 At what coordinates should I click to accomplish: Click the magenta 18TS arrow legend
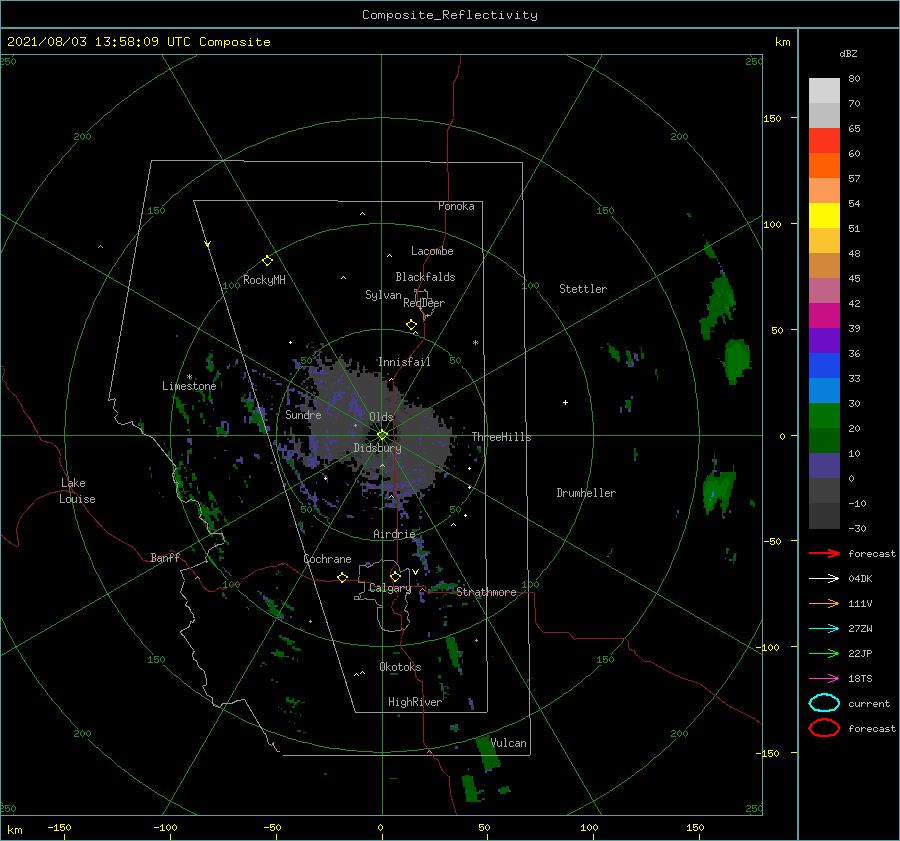pyautogui.click(x=824, y=679)
